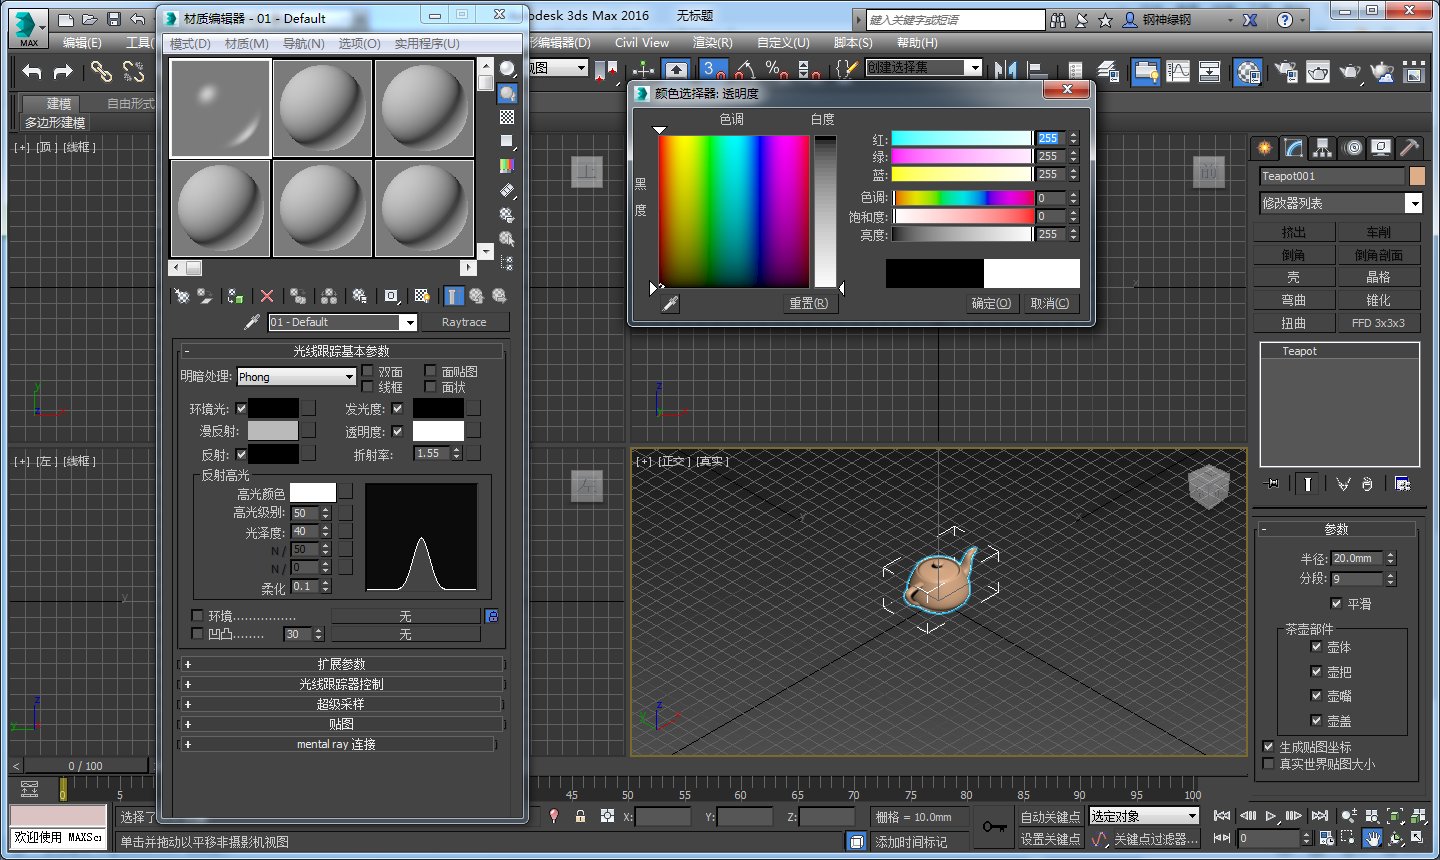This screenshot has height=860, width=1440.
Task: Toggle the Background checker icon for sample slots
Action: (507, 117)
